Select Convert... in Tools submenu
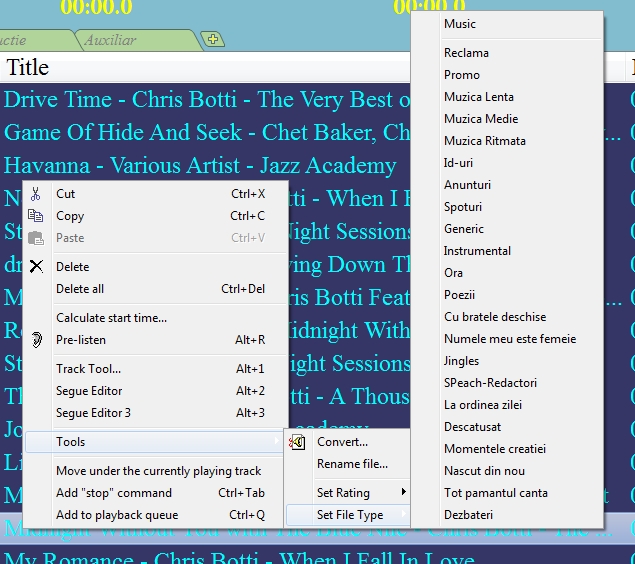 pos(348,442)
